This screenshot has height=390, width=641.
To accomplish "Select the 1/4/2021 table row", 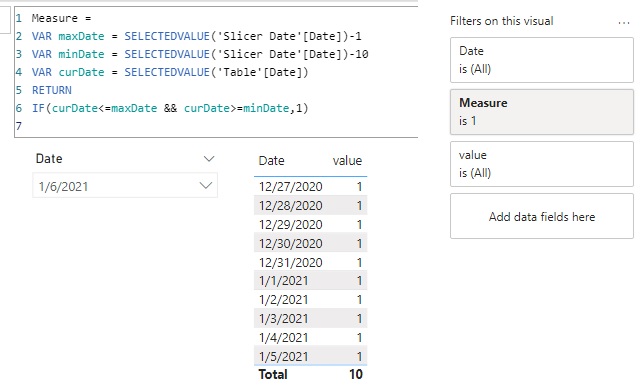I will 311,337.
